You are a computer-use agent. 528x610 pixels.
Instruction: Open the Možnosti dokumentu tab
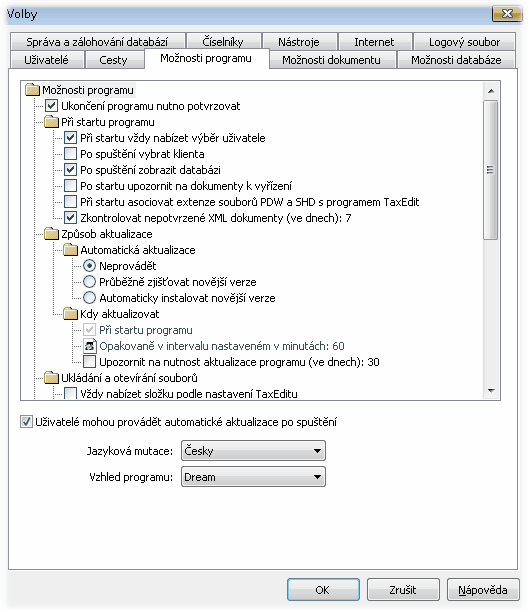(x=332, y=60)
